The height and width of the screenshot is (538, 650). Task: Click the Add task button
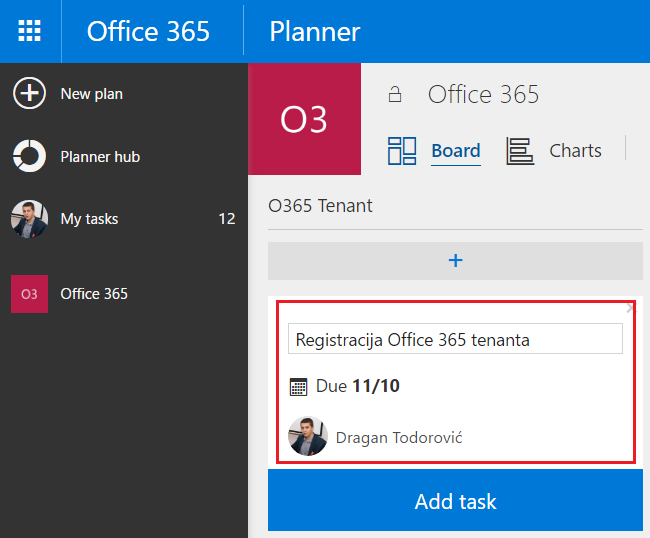pyautogui.click(x=455, y=500)
